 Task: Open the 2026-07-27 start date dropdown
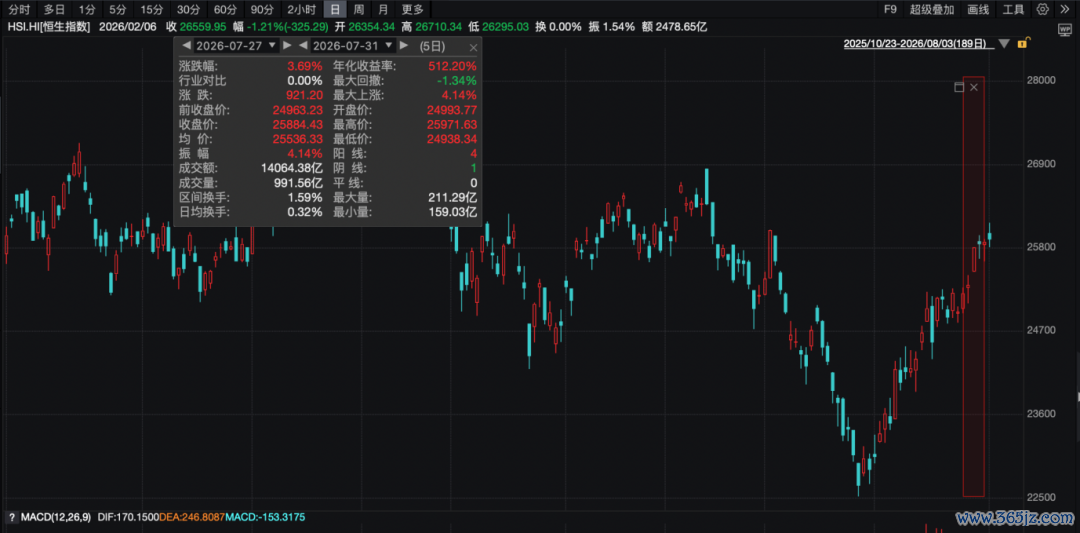[x=272, y=45]
